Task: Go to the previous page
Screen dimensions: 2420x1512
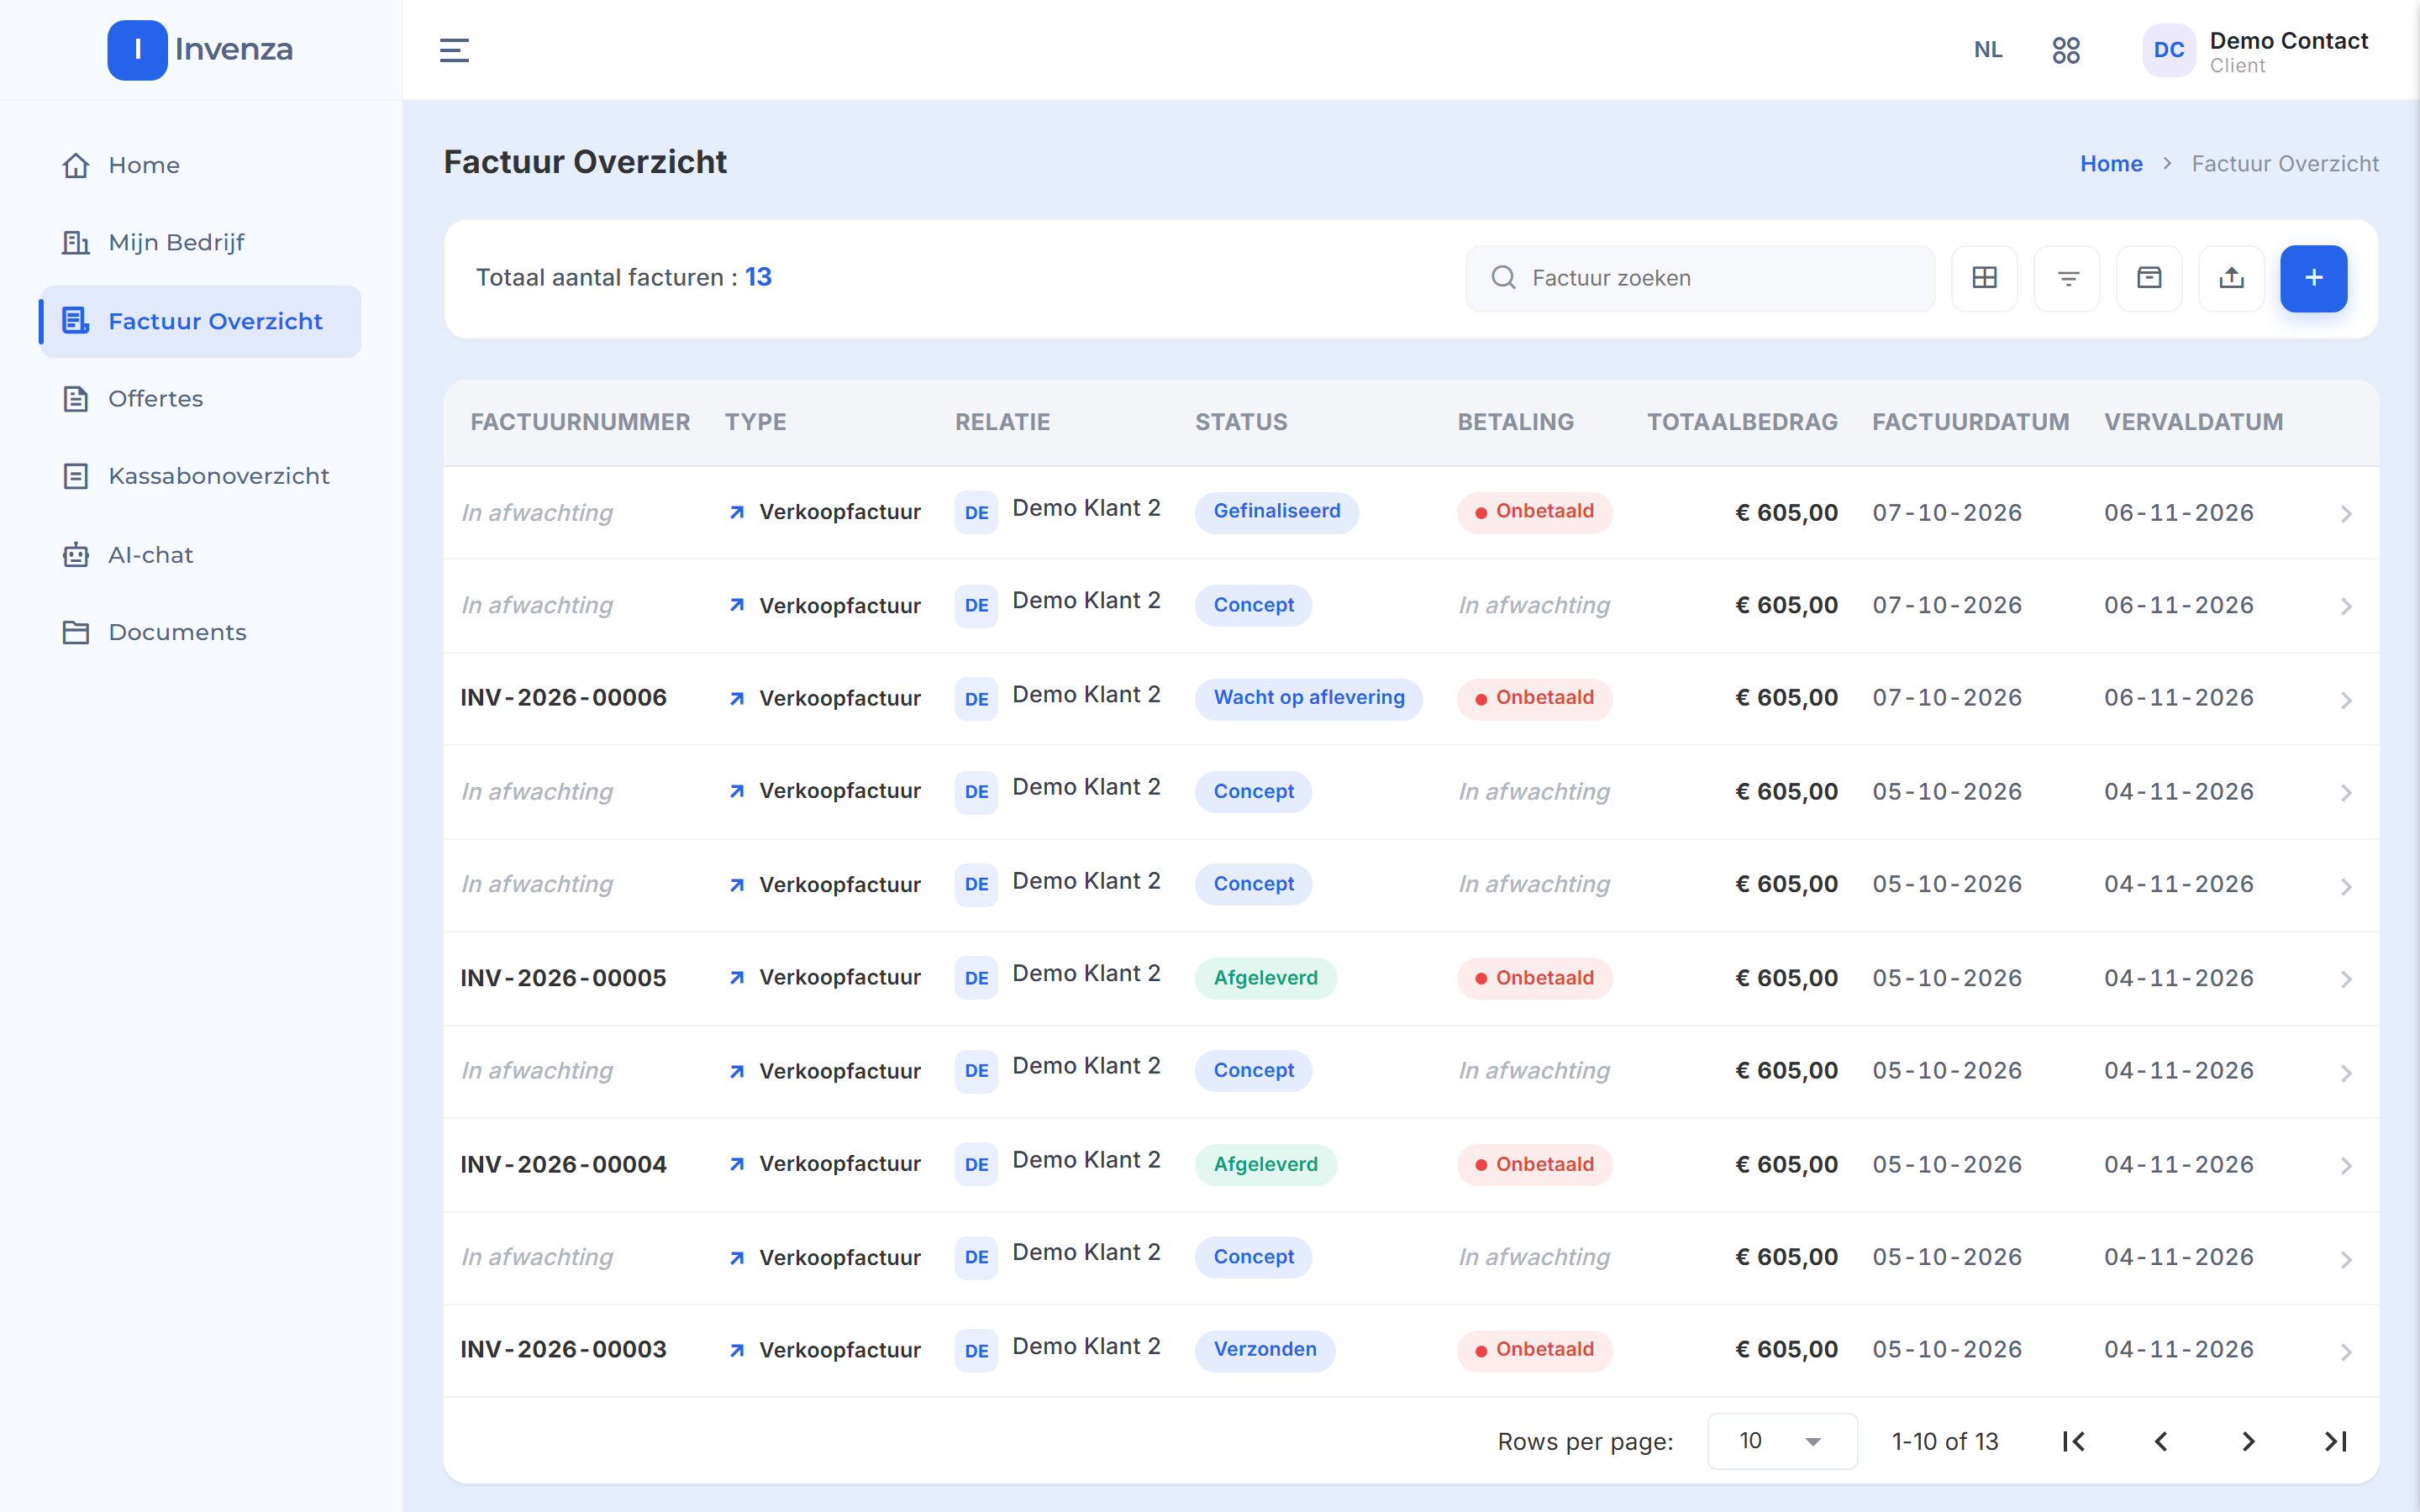Action: [x=2161, y=1441]
